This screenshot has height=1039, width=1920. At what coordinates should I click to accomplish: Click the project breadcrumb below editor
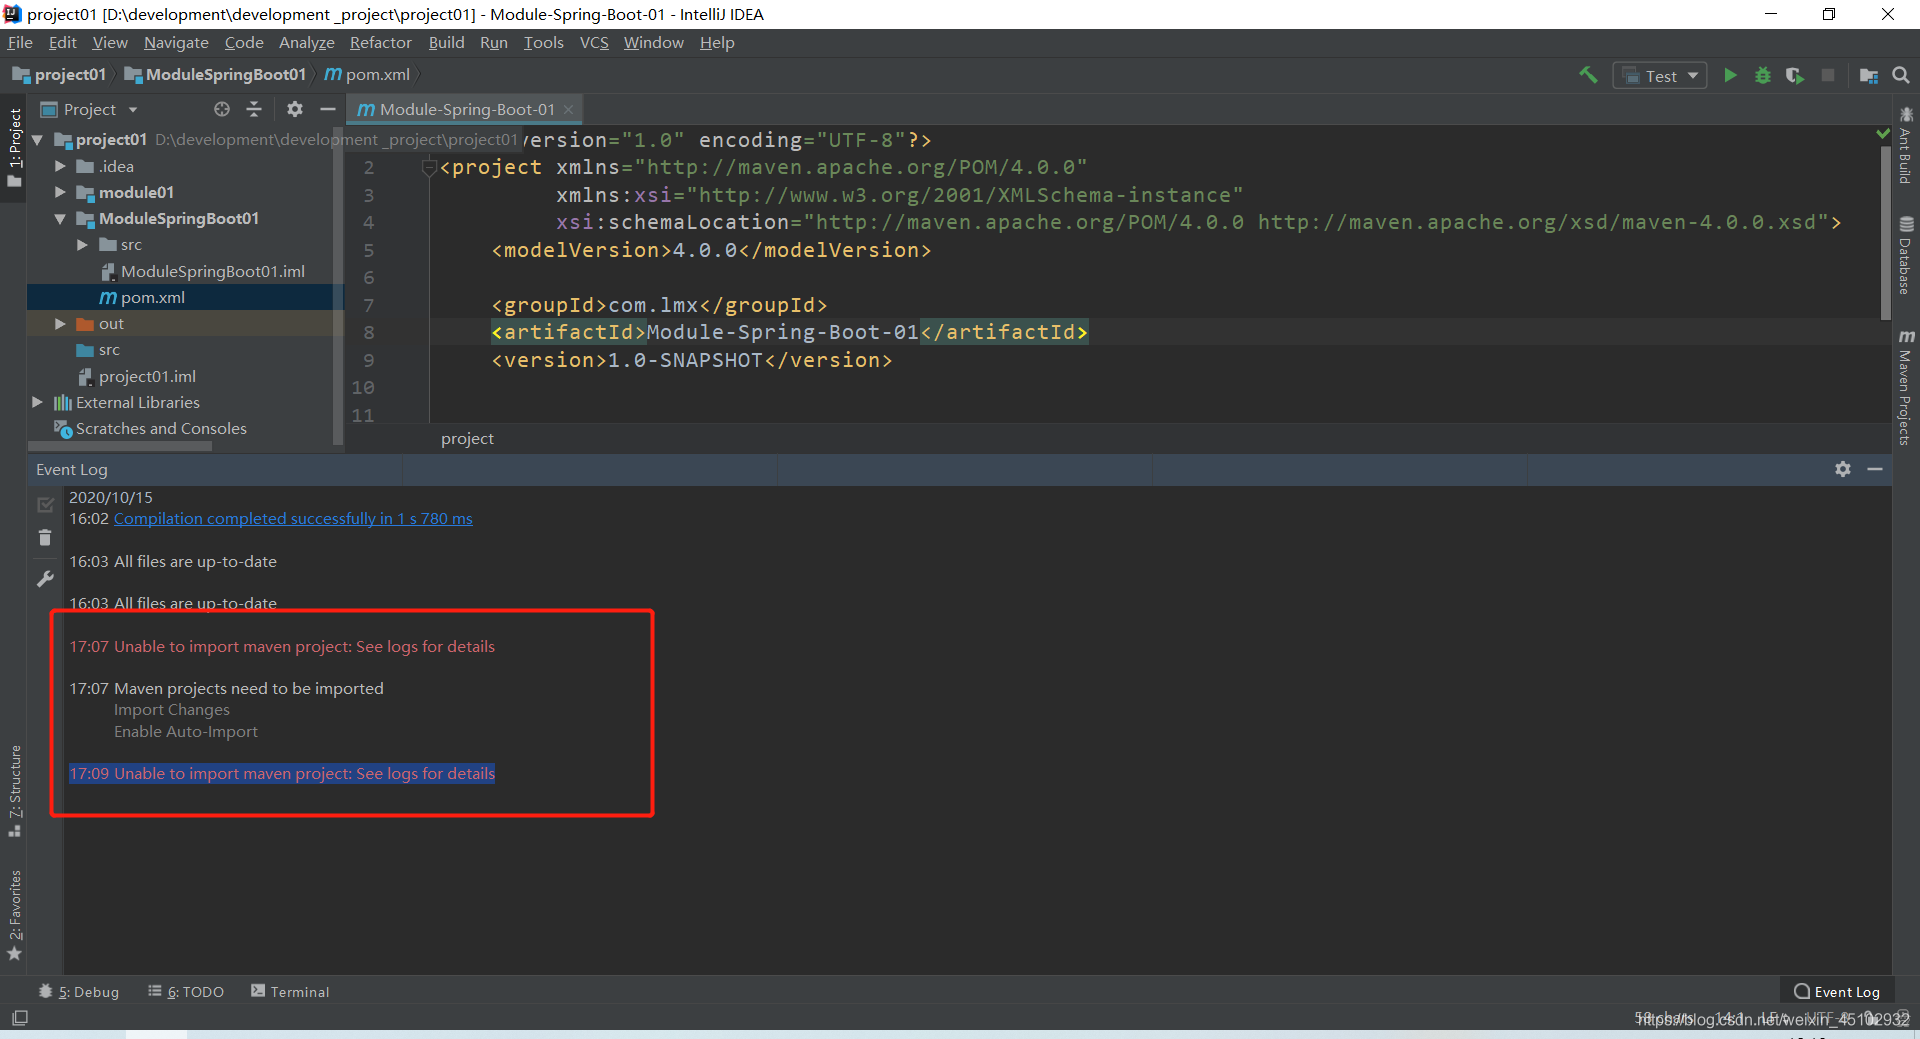(467, 439)
